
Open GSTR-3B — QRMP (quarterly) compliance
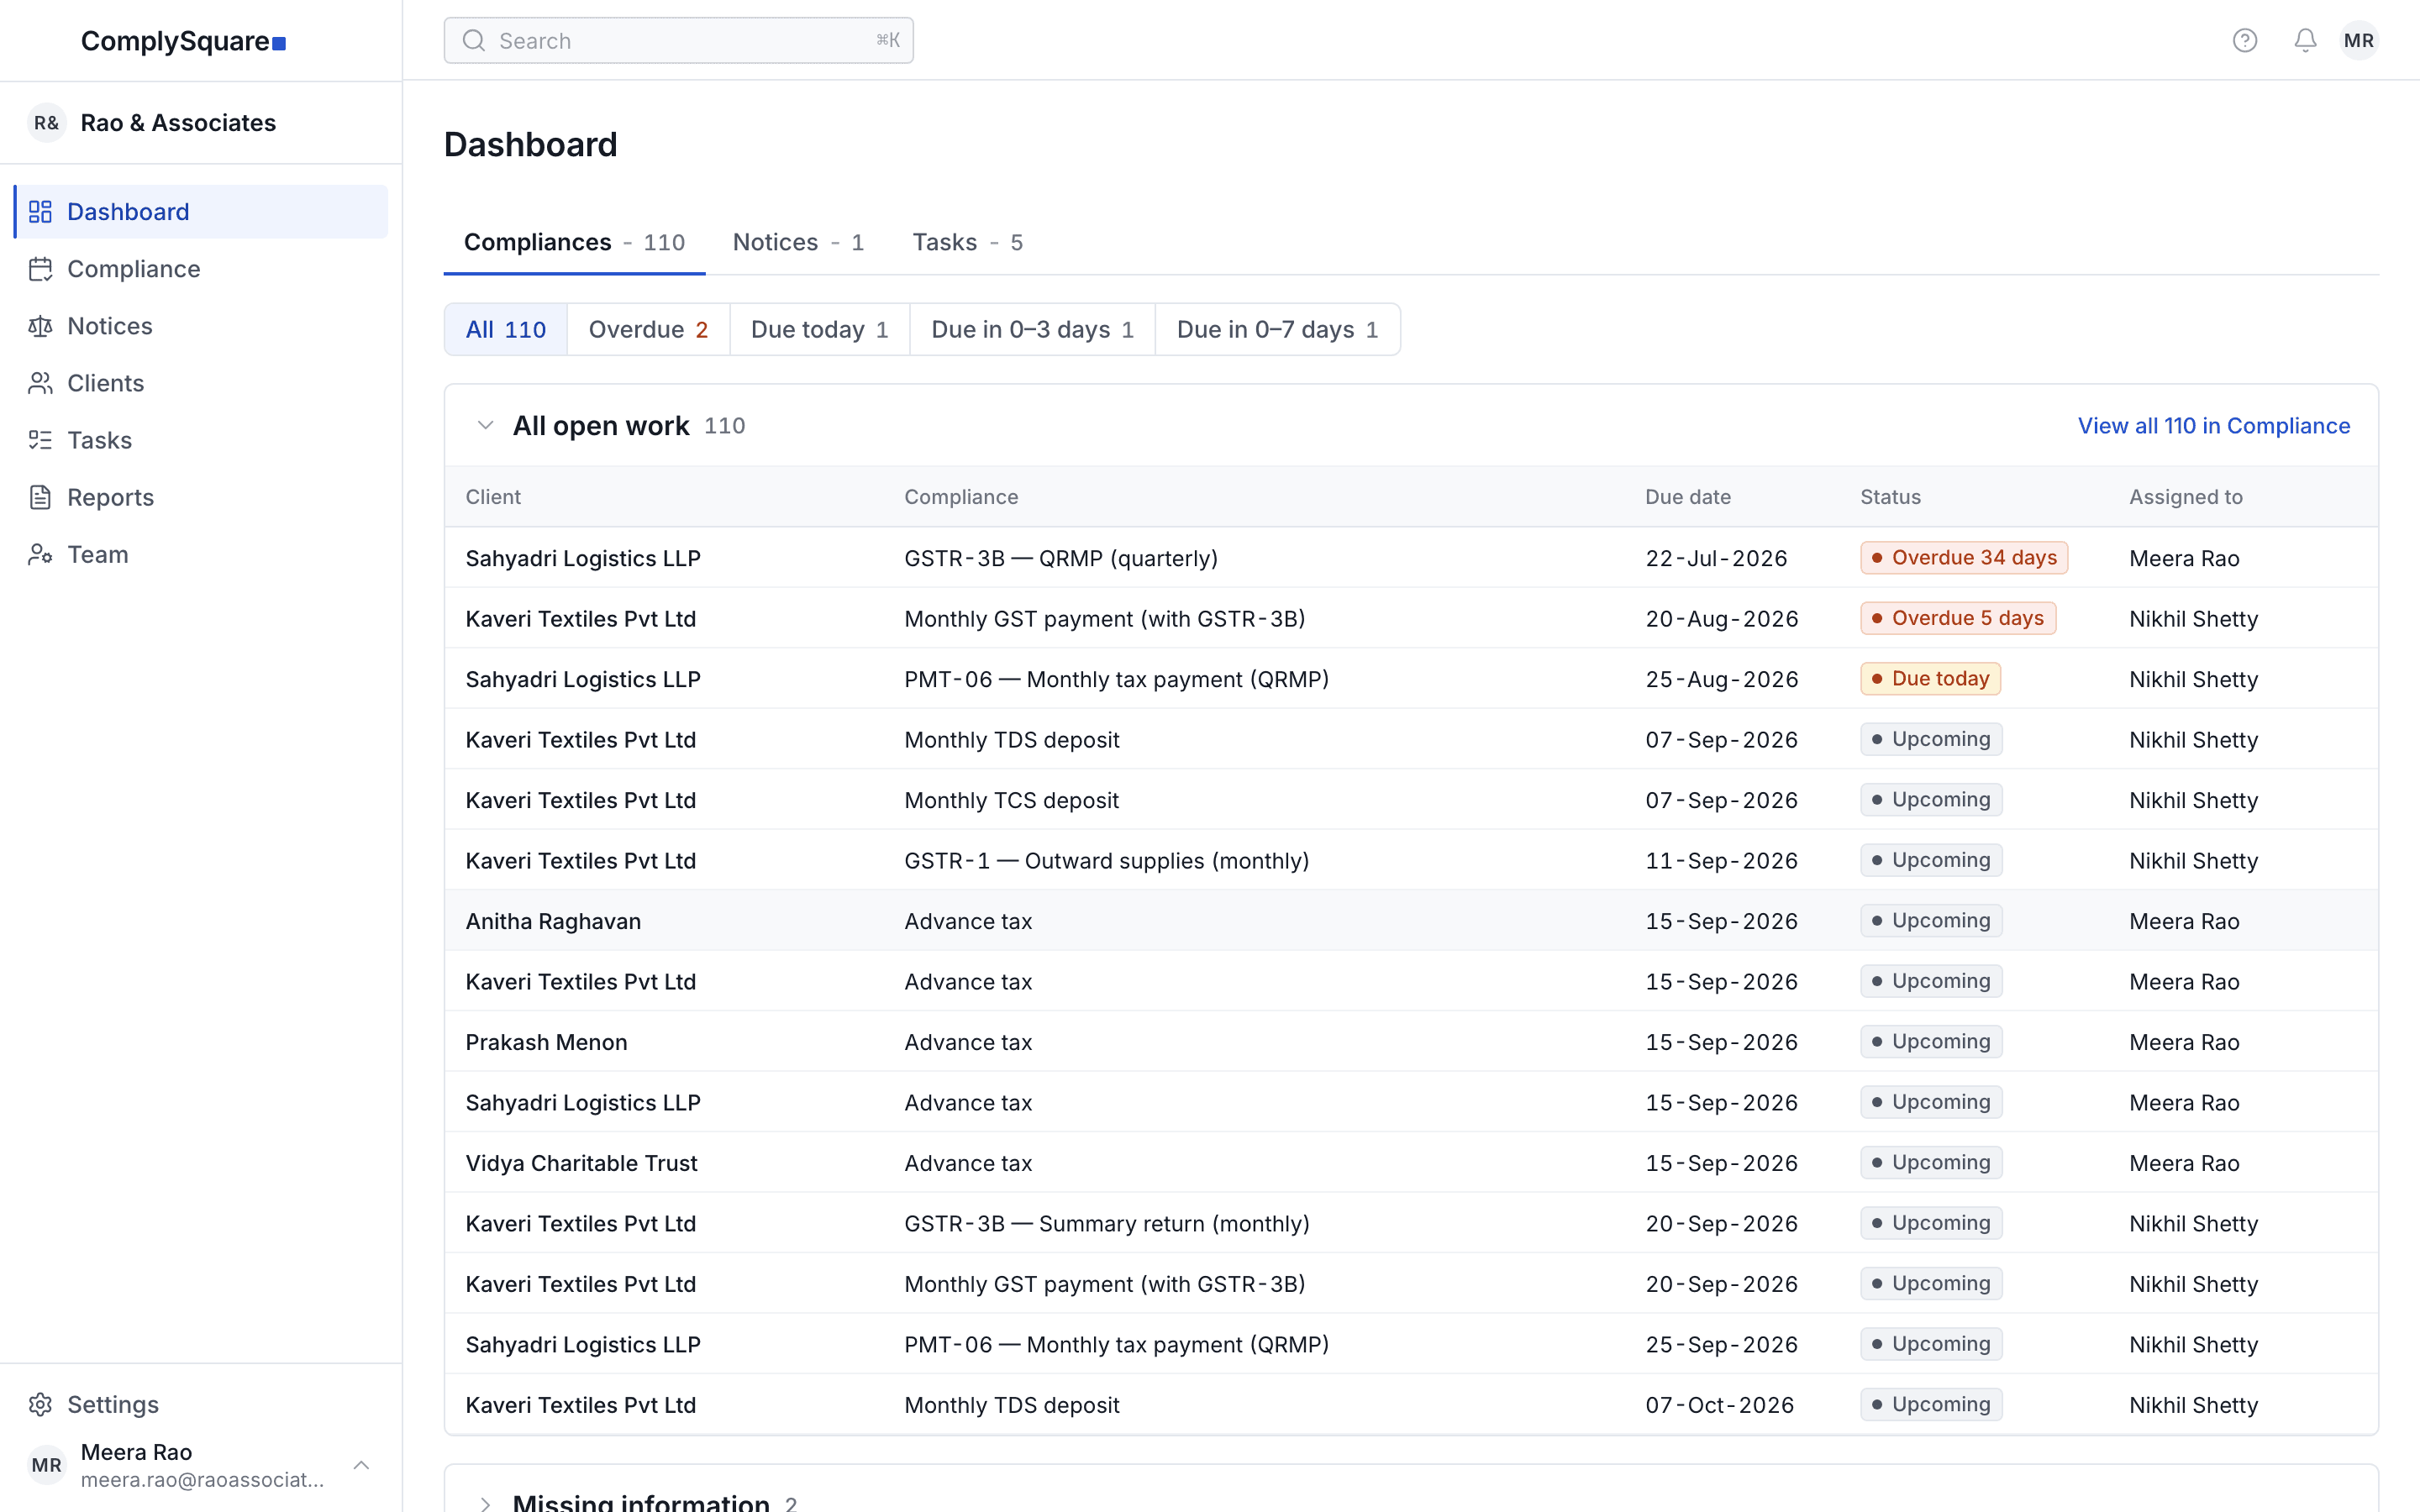(1061, 558)
